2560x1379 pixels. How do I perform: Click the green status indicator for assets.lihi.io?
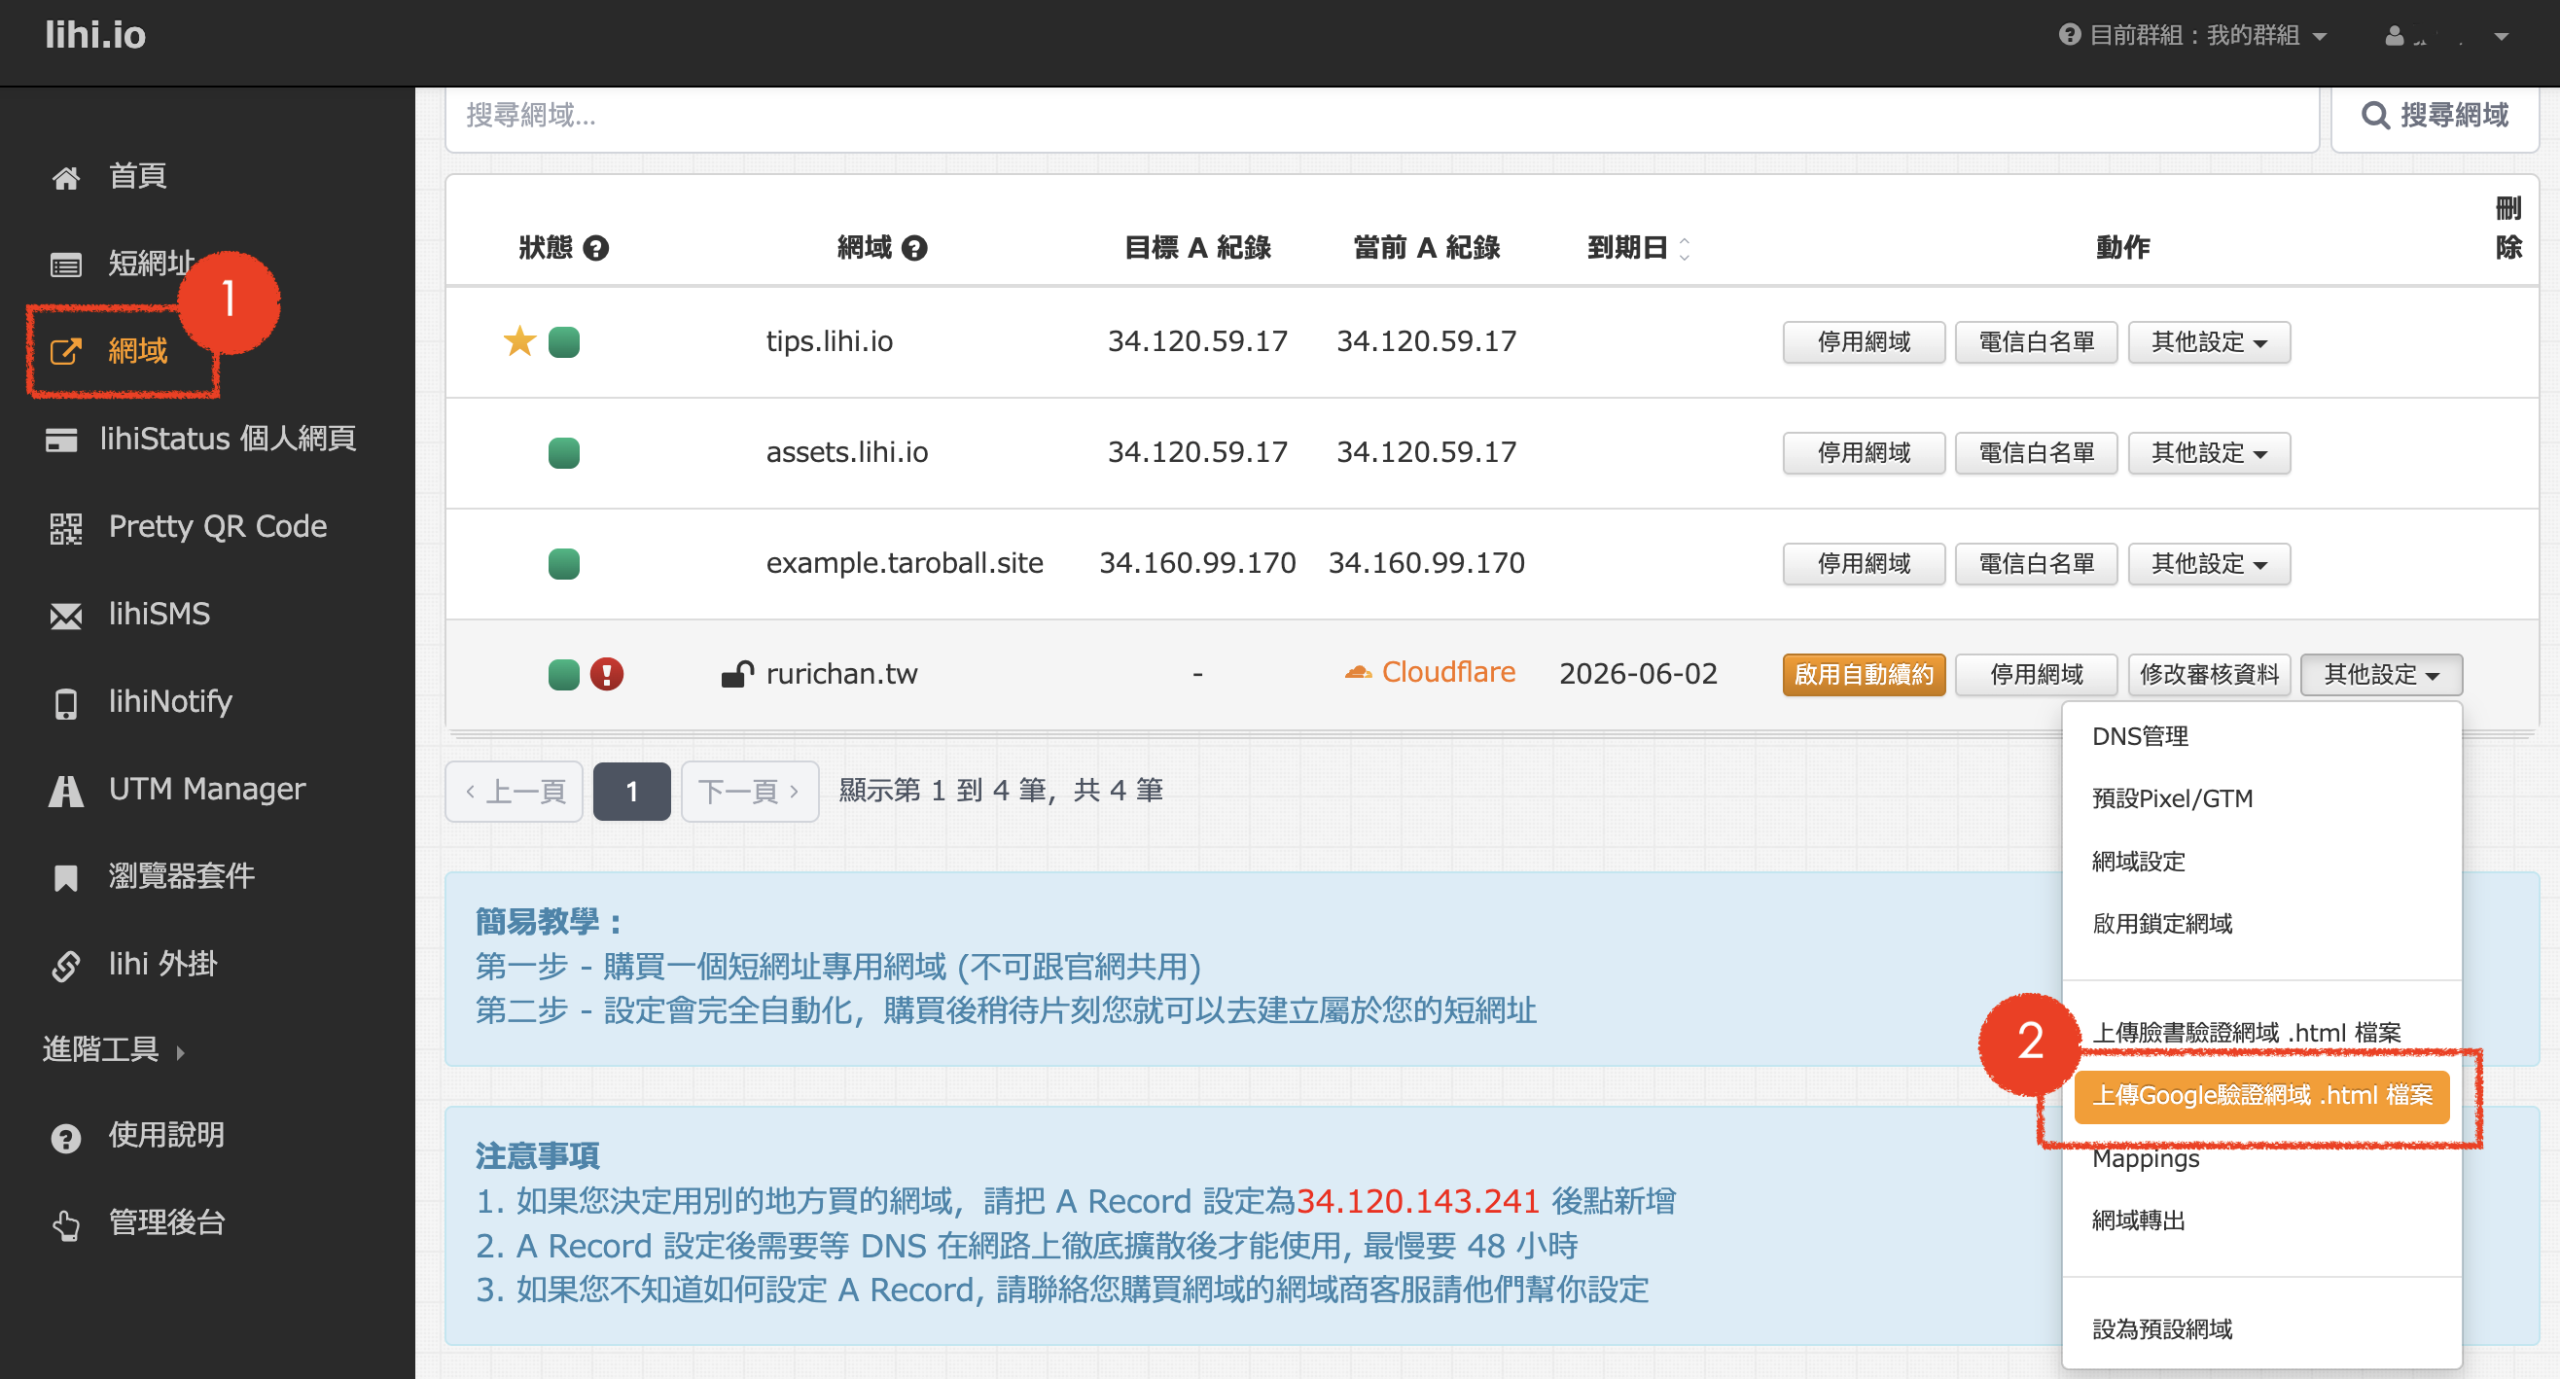(x=564, y=453)
